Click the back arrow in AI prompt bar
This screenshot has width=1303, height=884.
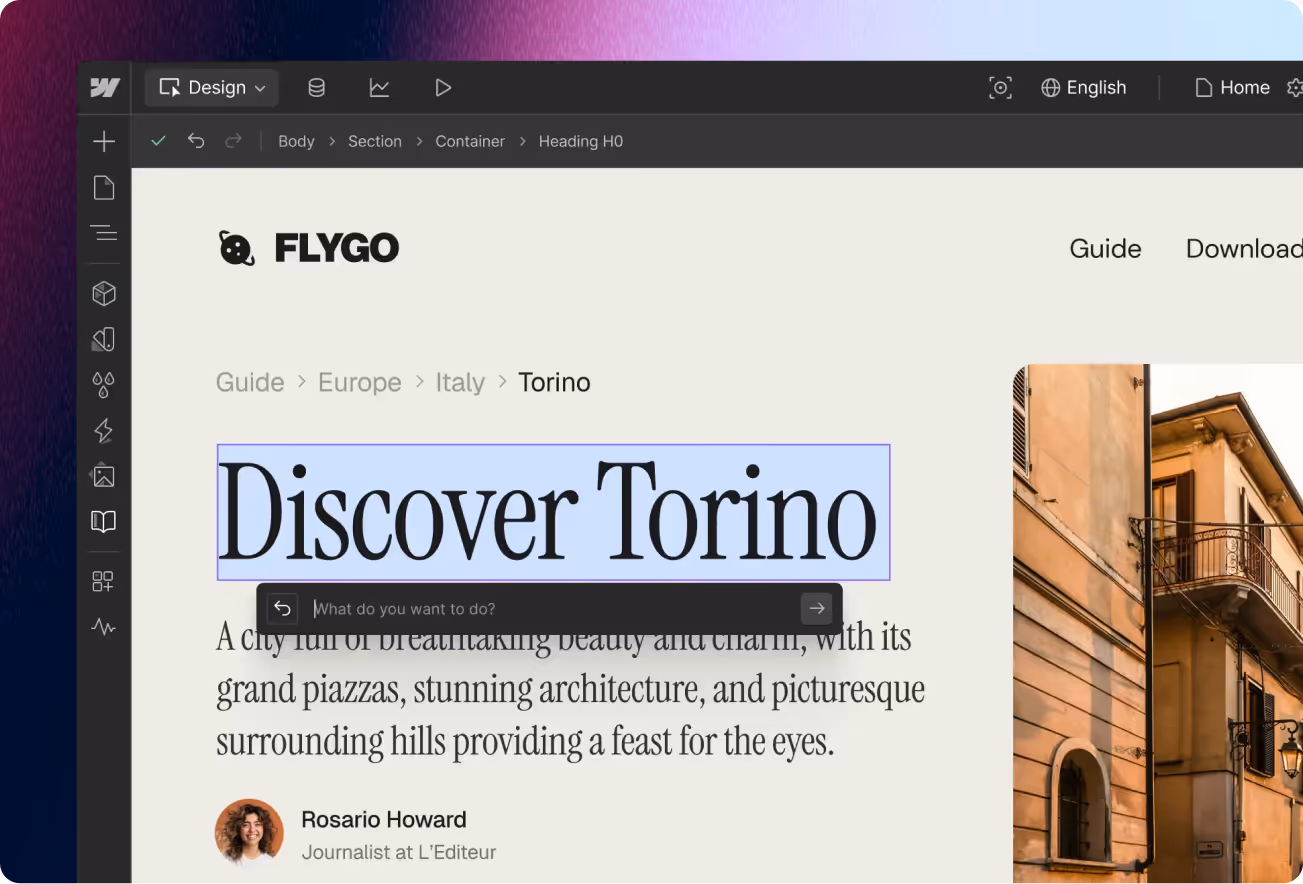click(x=282, y=608)
